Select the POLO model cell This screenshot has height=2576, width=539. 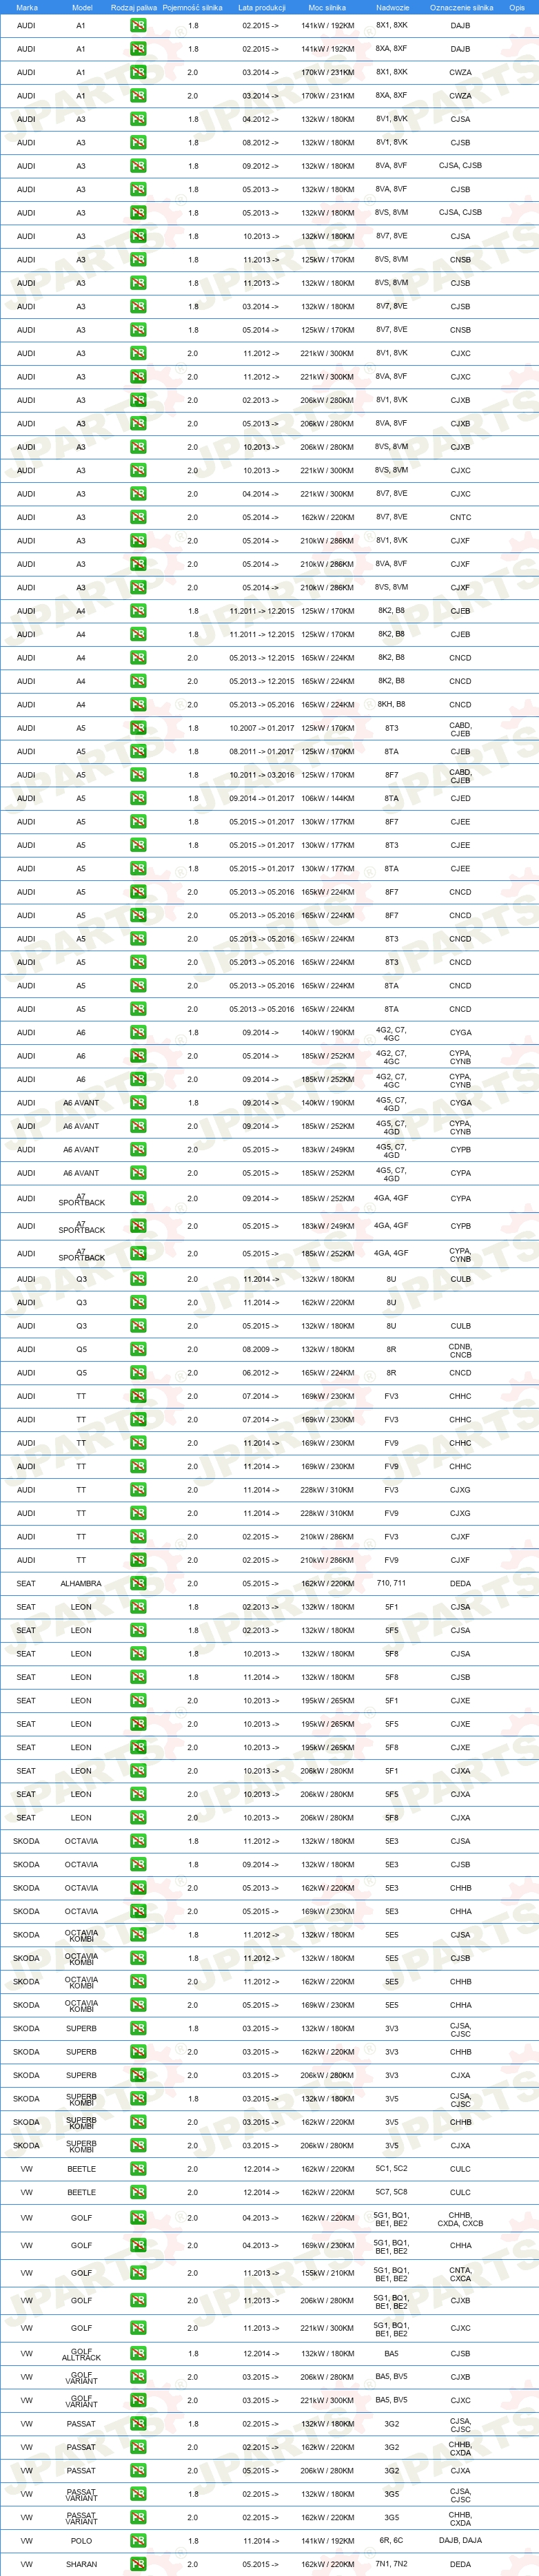[81, 2540]
